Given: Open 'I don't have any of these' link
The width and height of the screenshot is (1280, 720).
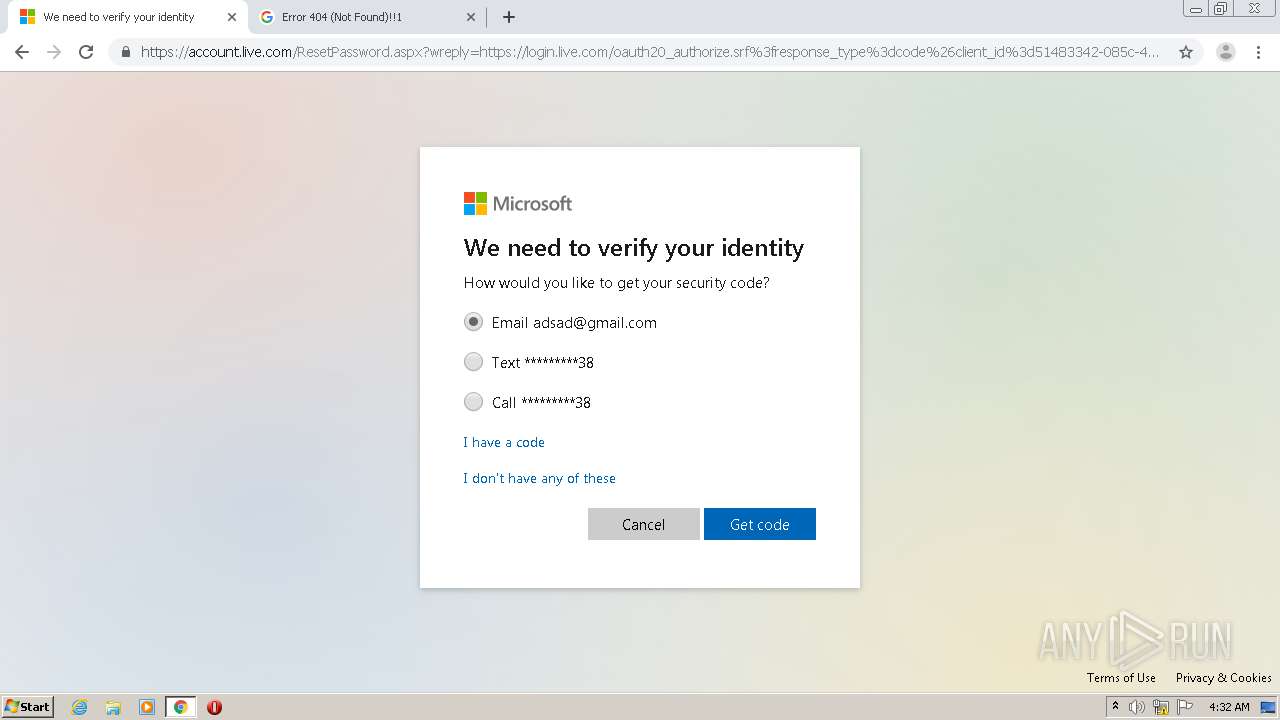Looking at the screenshot, I should (539, 478).
